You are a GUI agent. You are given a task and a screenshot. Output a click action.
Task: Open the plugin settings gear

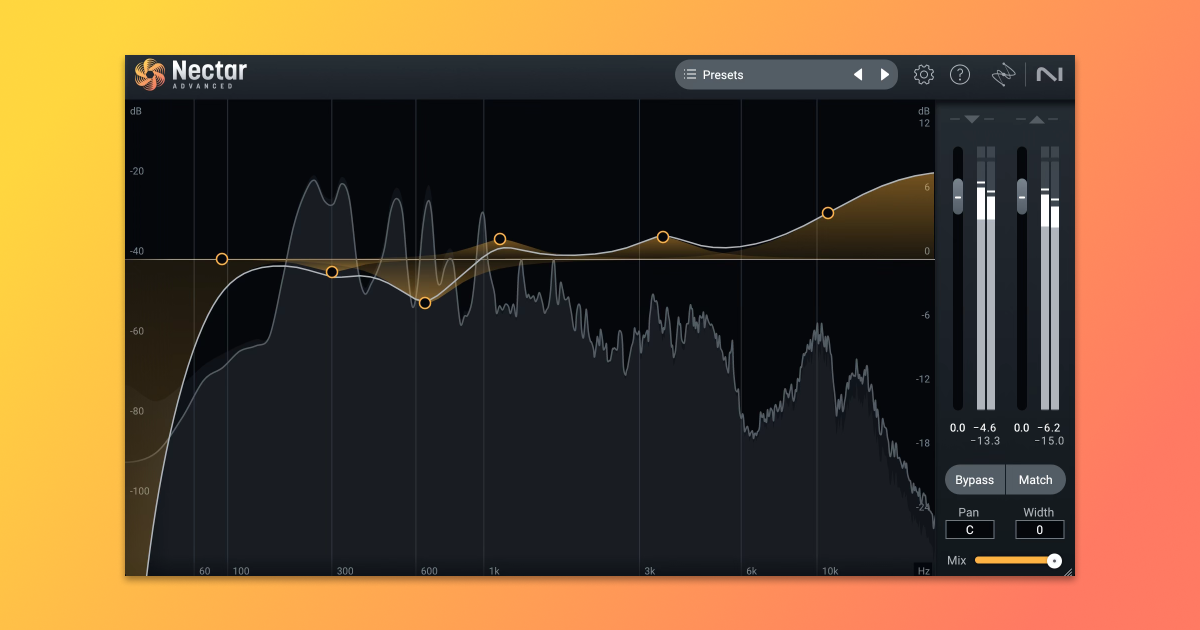click(923, 74)
